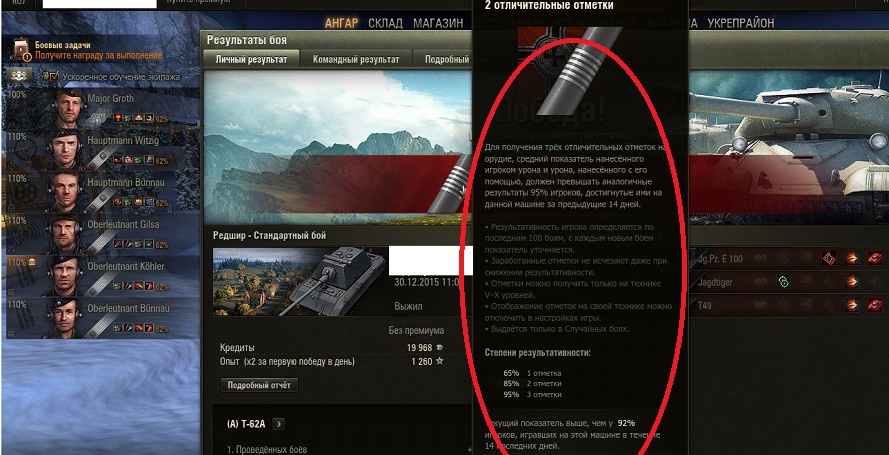Toggle Ускоренное обучение экипажа checkbox
Image resolution: width=889 pixels, height=455 pixels.
click(54, 75)
